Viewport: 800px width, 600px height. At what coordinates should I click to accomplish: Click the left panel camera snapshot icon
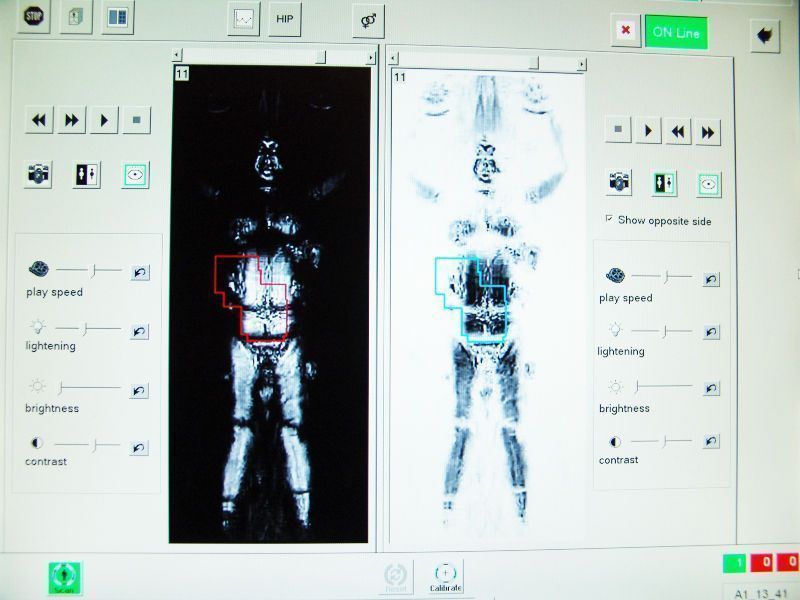(x=38, y=174)
